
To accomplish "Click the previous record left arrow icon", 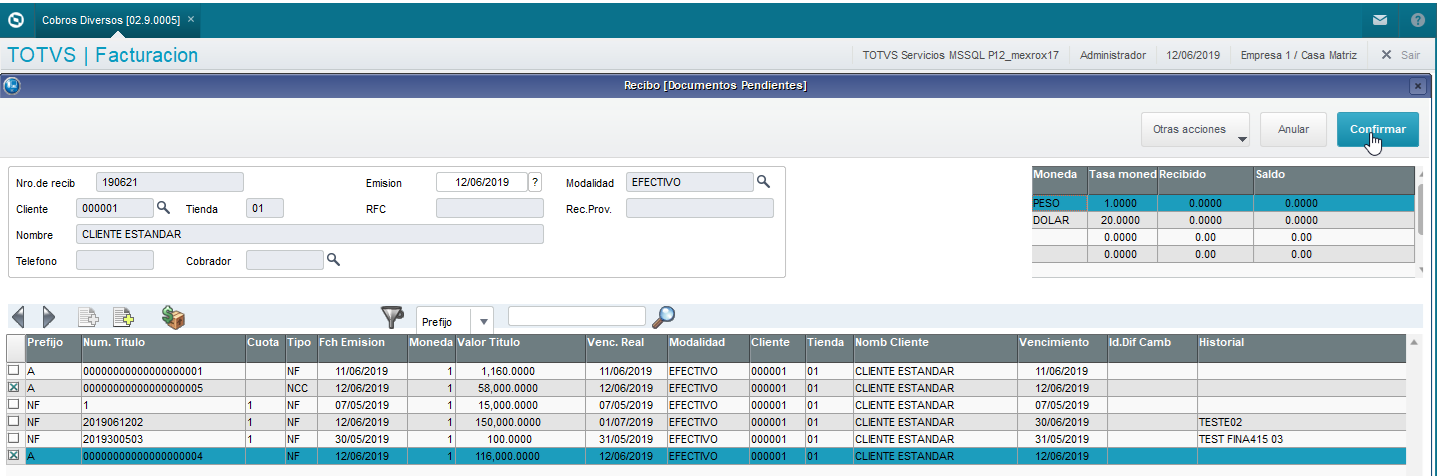I will click(18, 318).
